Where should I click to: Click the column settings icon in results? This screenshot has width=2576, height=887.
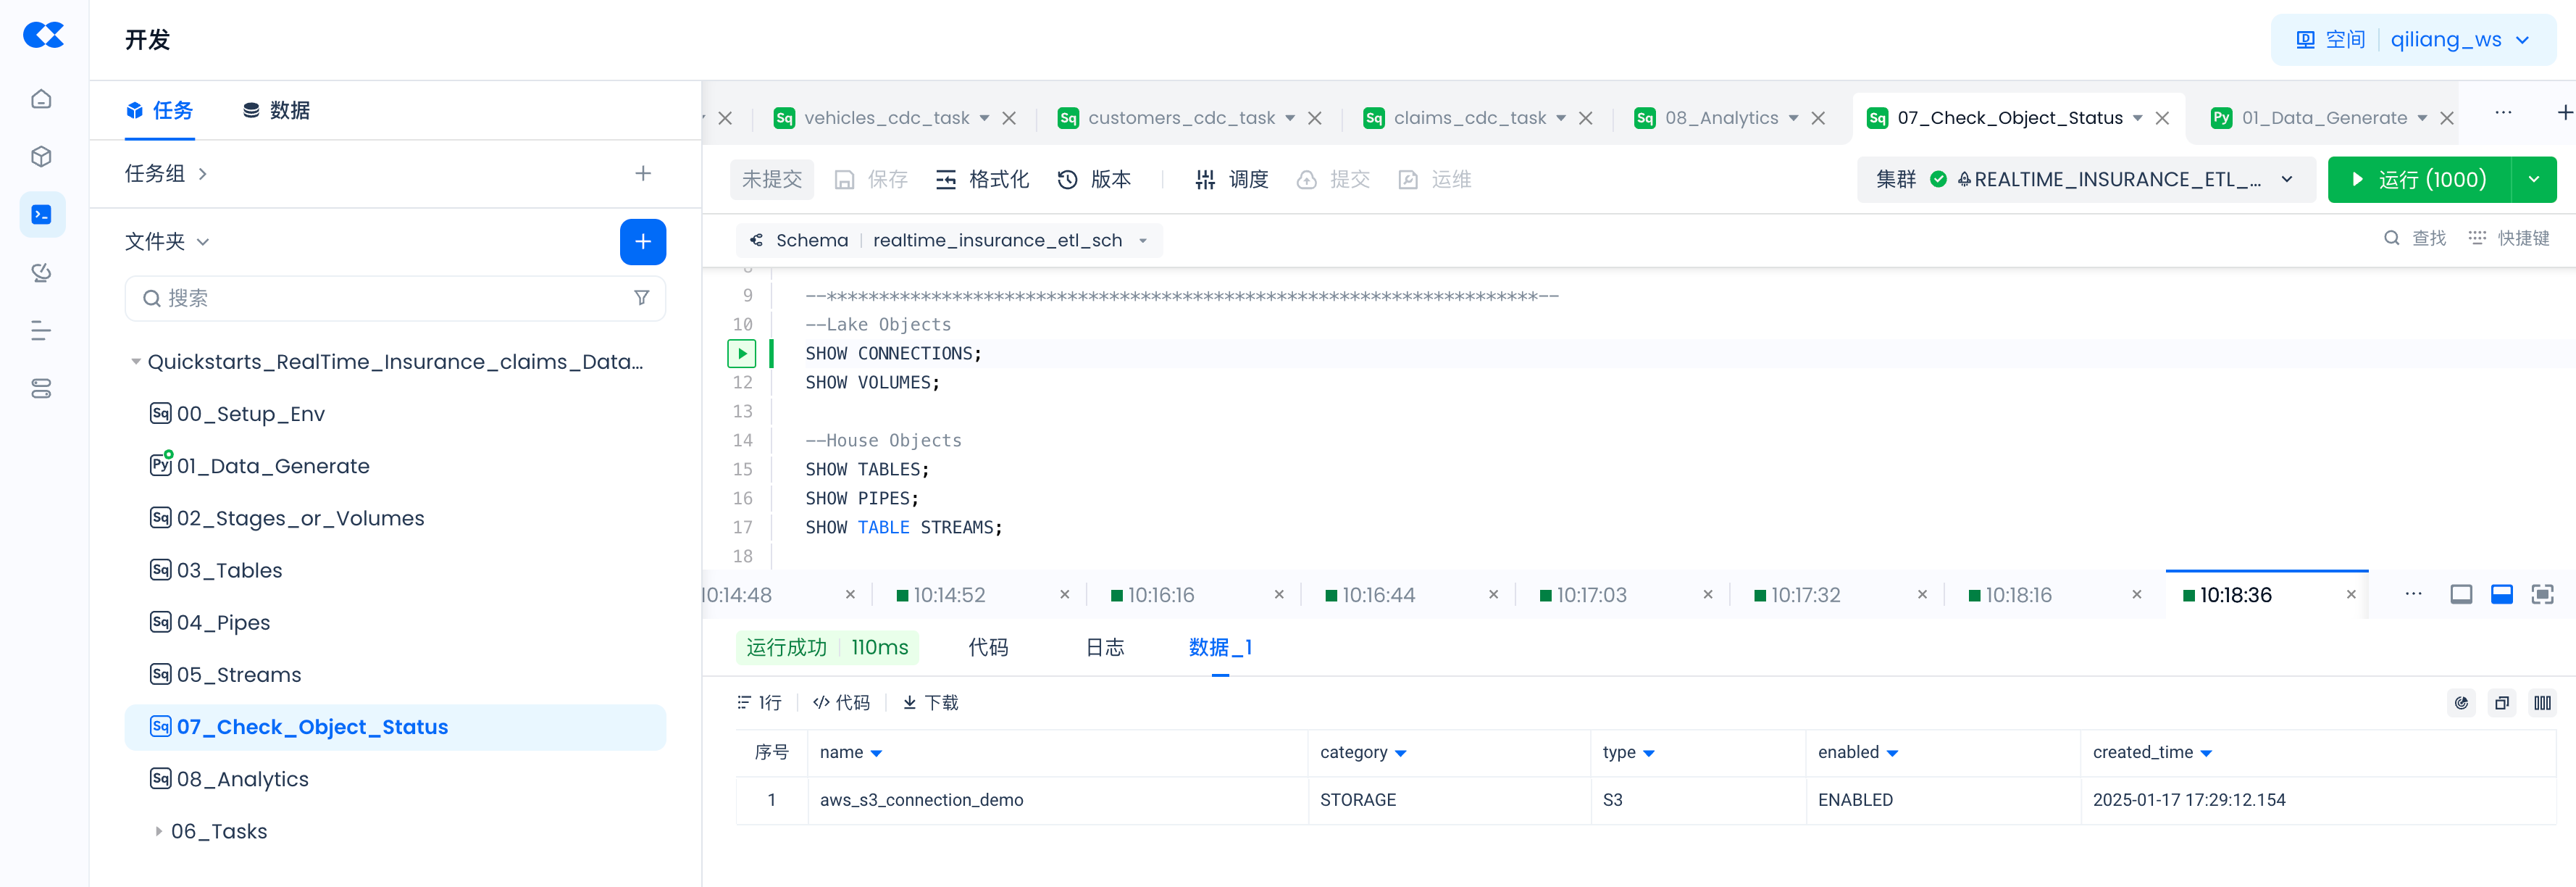pos(2542,703)
